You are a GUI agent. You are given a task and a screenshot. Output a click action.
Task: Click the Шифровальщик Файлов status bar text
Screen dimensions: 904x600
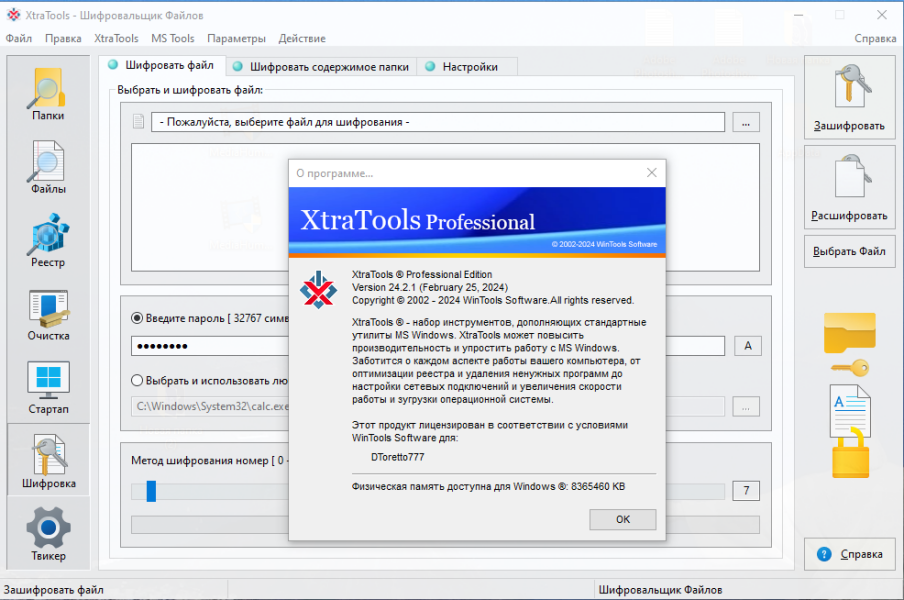coord(660,590)
